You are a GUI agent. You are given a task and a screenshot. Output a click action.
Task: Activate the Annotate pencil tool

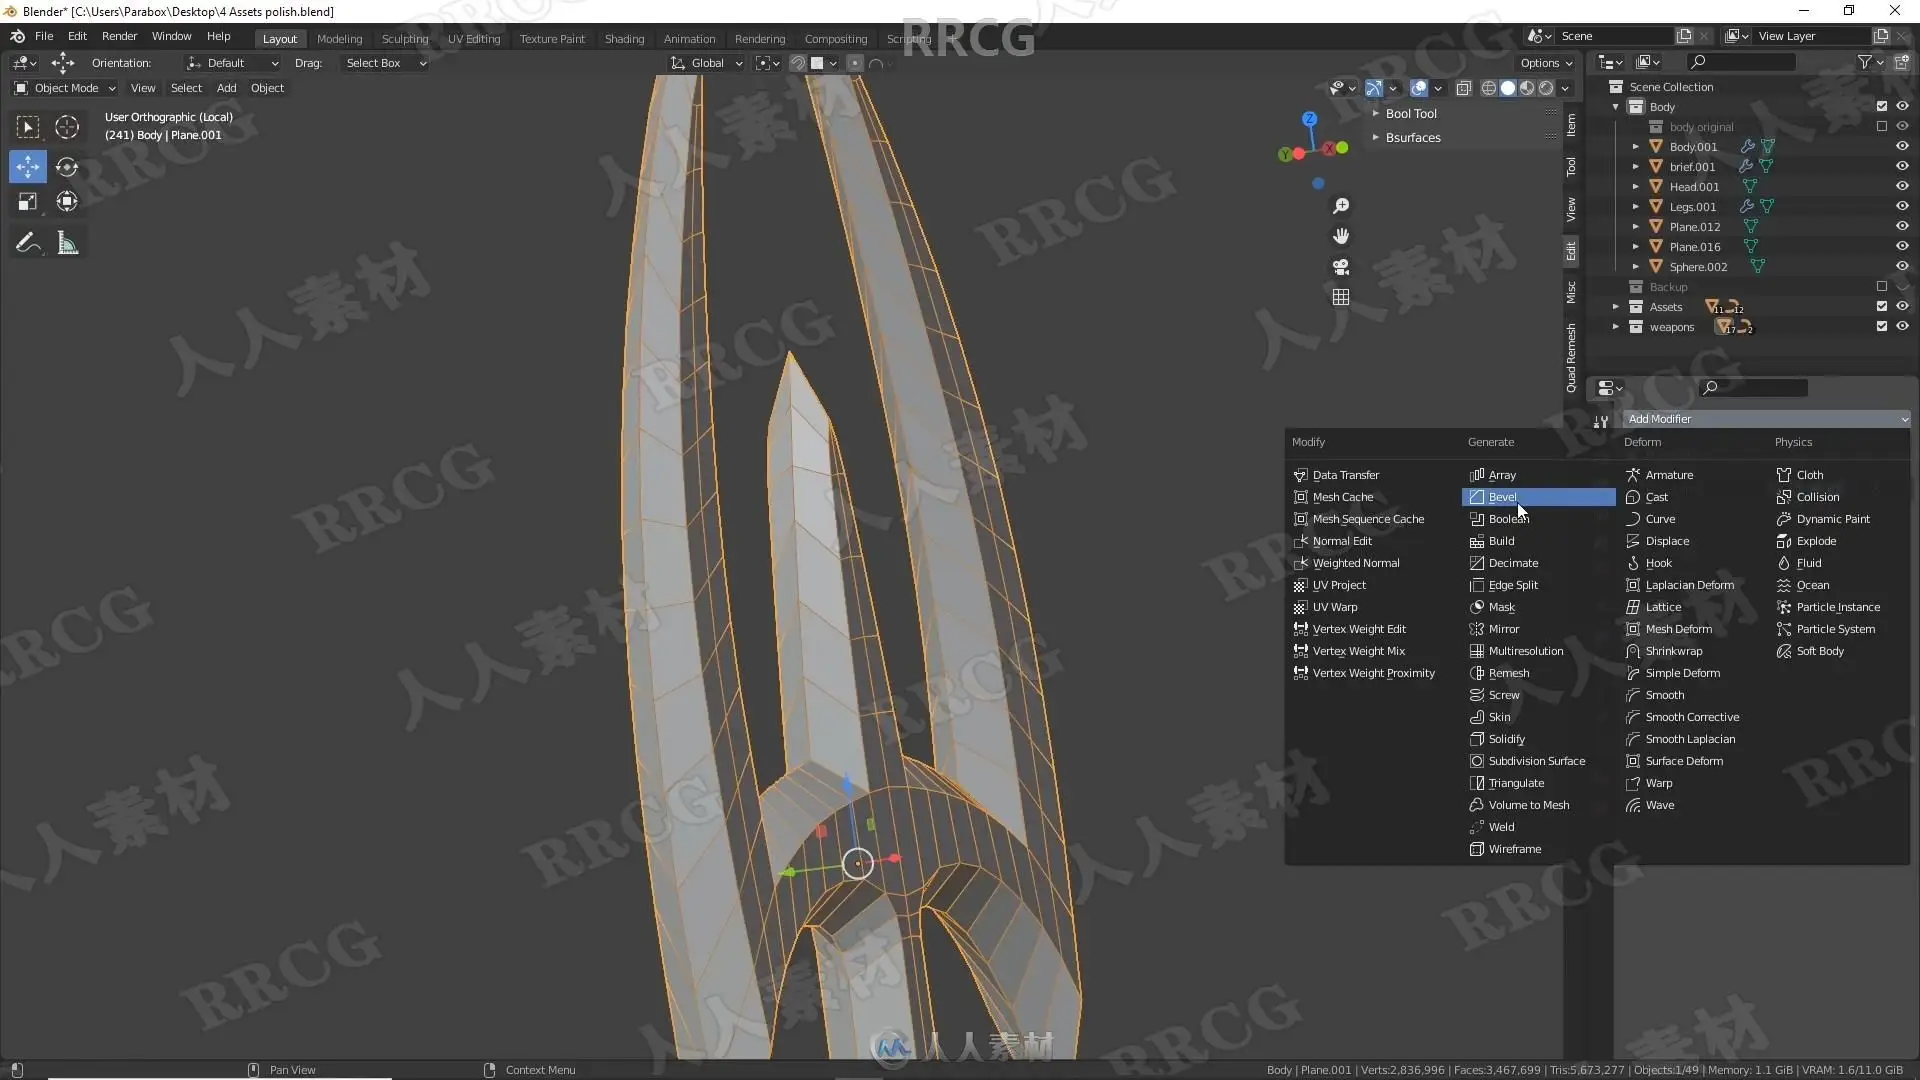tap(27, 243)
